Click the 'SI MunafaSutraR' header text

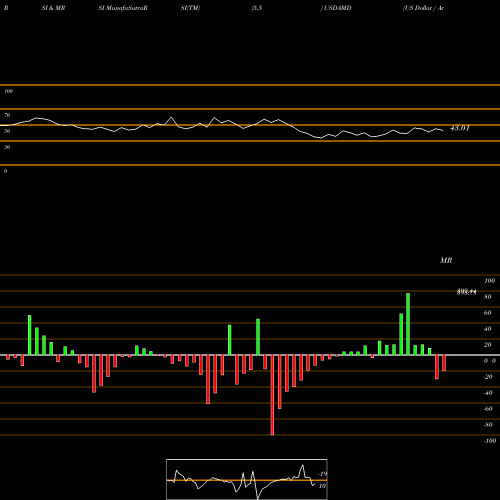click(123, 8)
